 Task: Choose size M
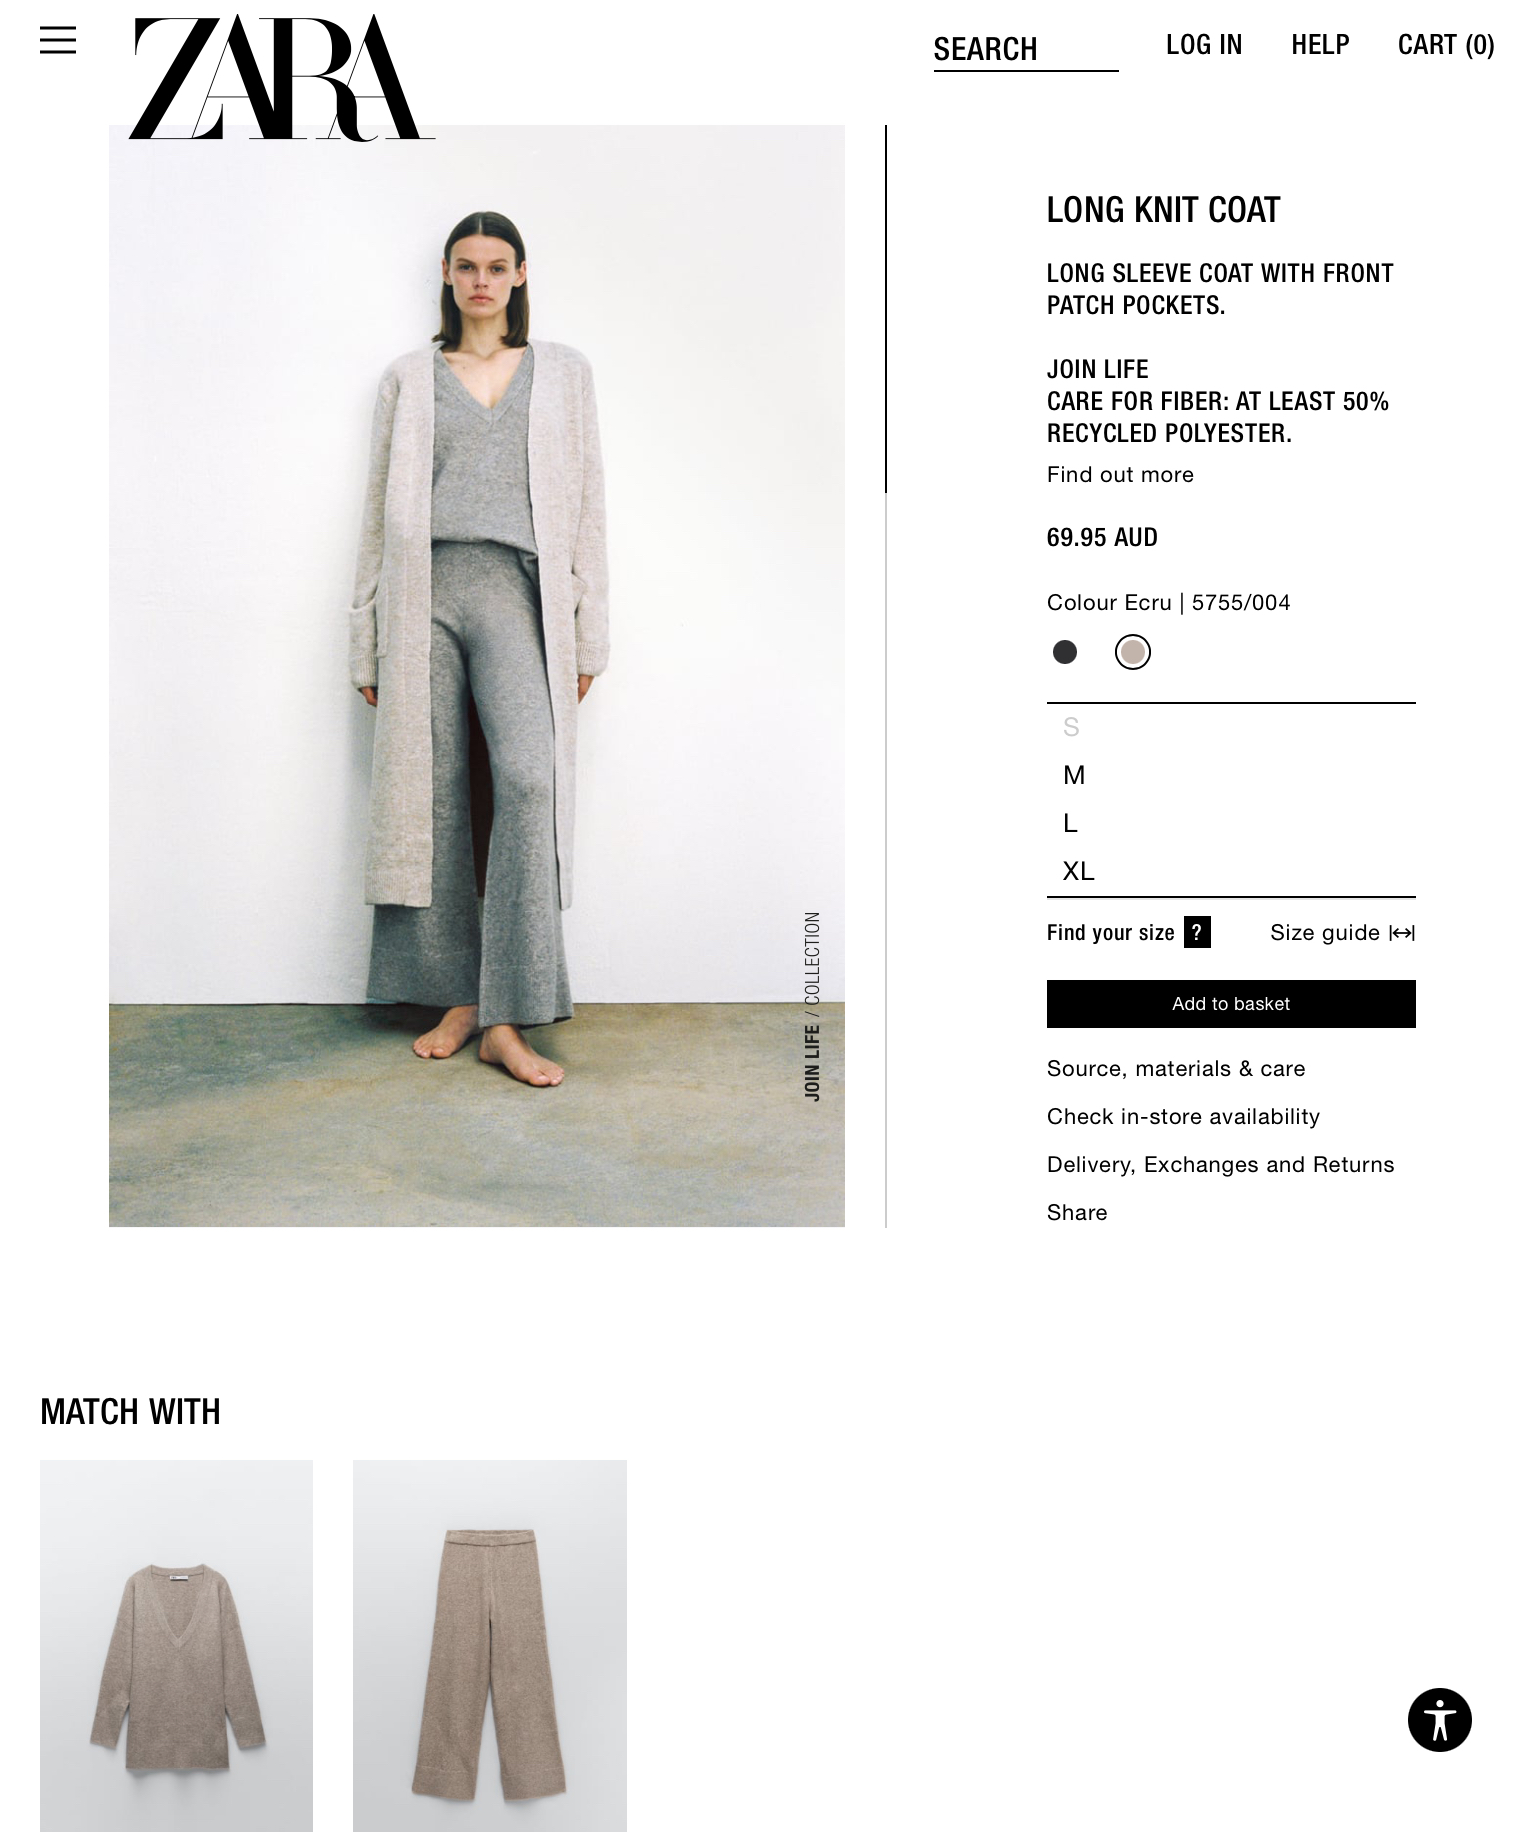click(x=1231, y=775)
